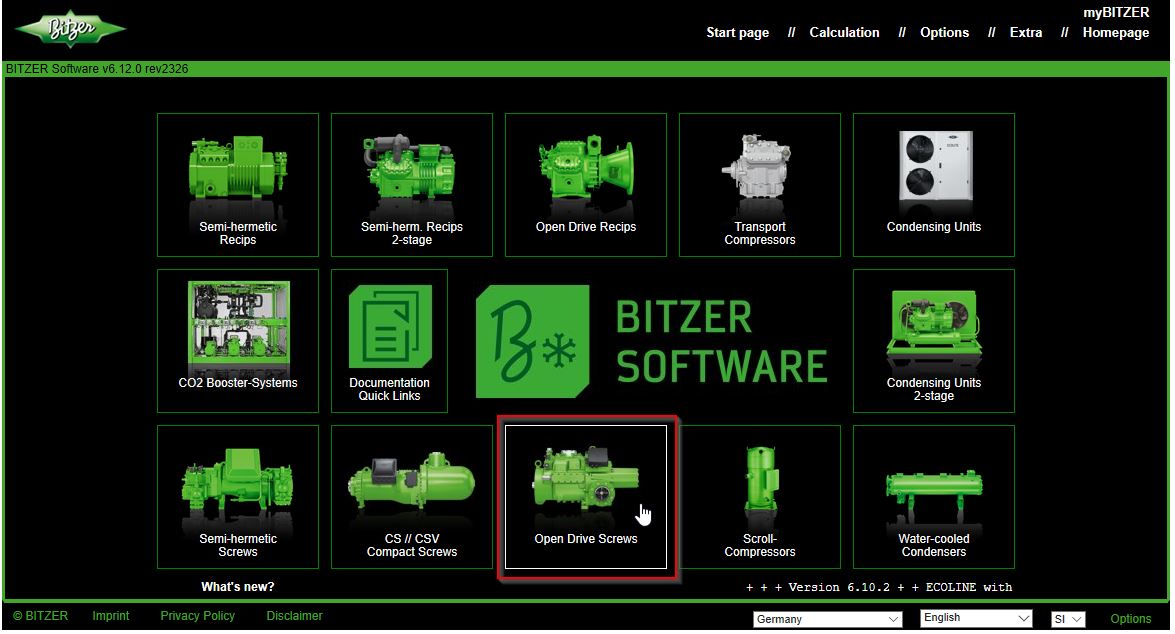The height and width of the screenshot is (634, 1175).
Task: Open the country dropdown showing Germany
Action: pyautogui.click(x=827, y=619)
